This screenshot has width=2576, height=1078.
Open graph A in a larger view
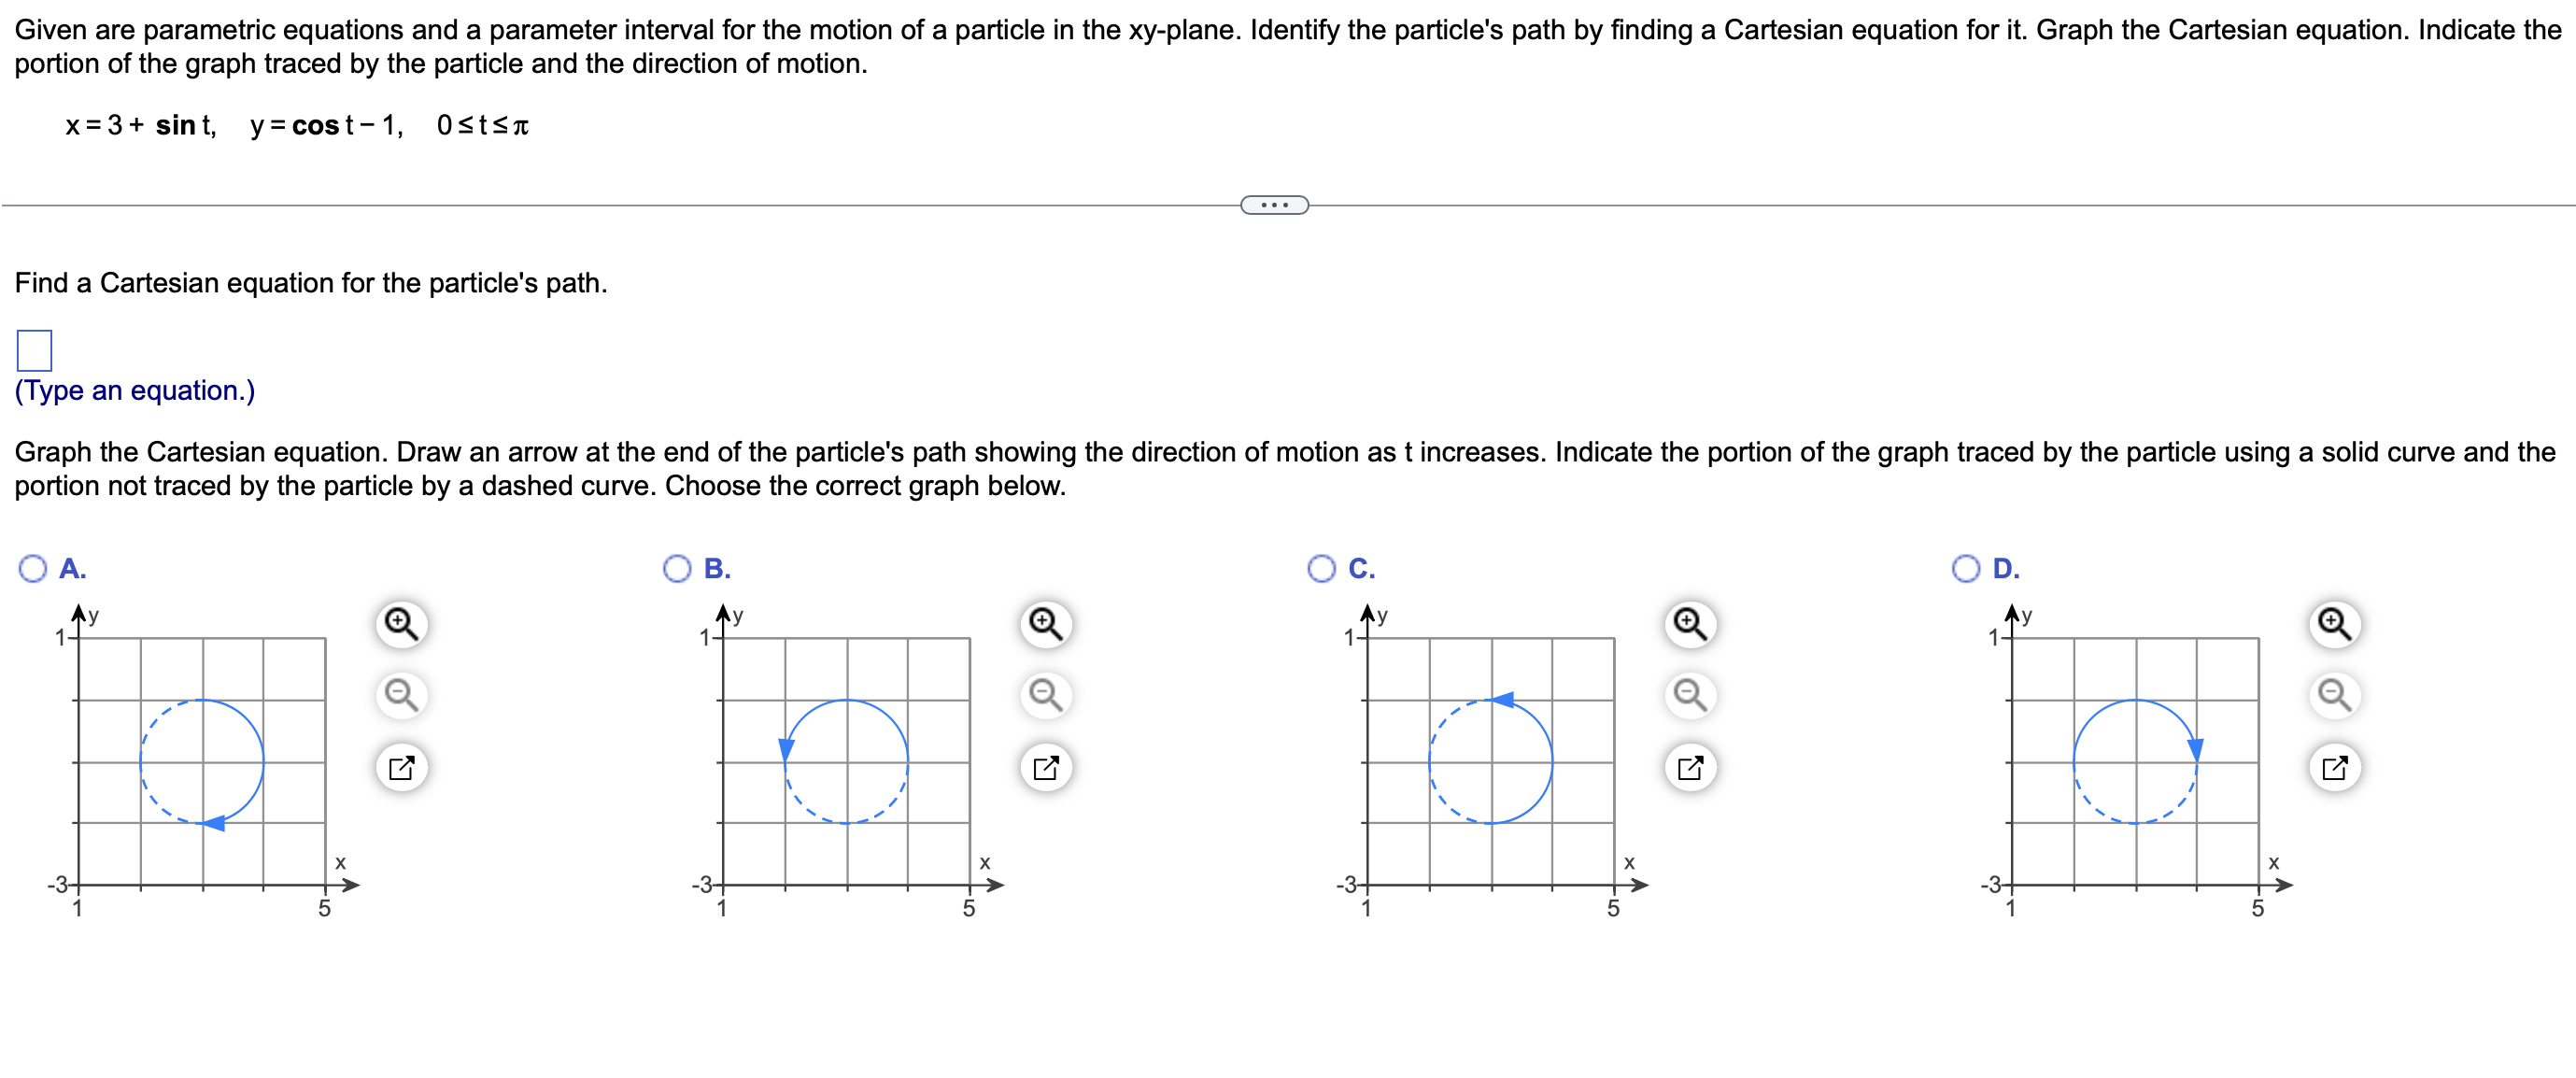point(403,764)
